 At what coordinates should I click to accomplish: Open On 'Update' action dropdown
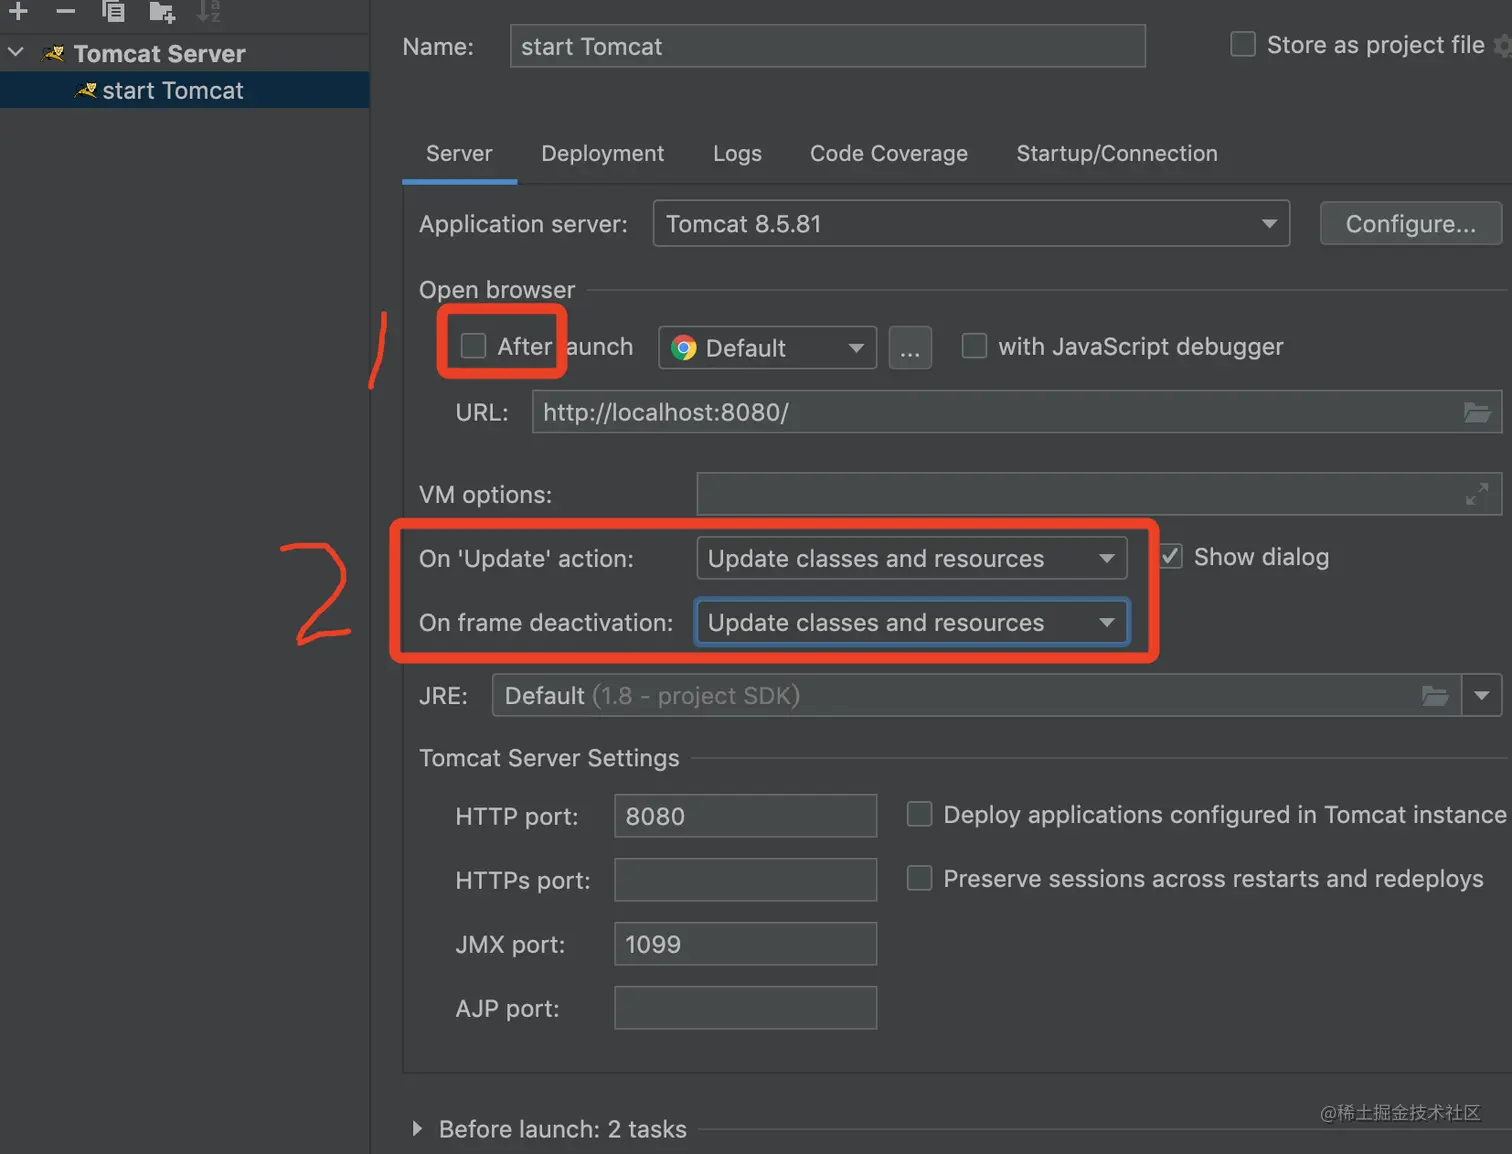[x=911, y=558]
